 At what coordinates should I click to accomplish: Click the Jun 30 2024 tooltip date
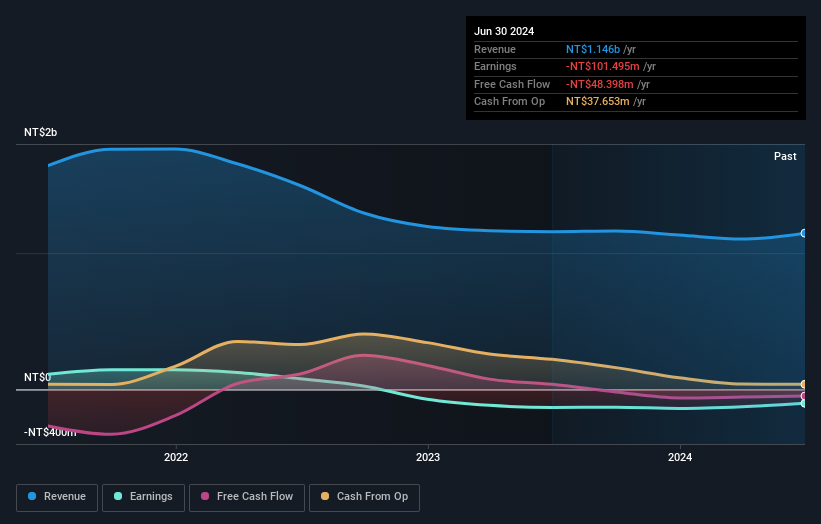[x=504, y=31]
